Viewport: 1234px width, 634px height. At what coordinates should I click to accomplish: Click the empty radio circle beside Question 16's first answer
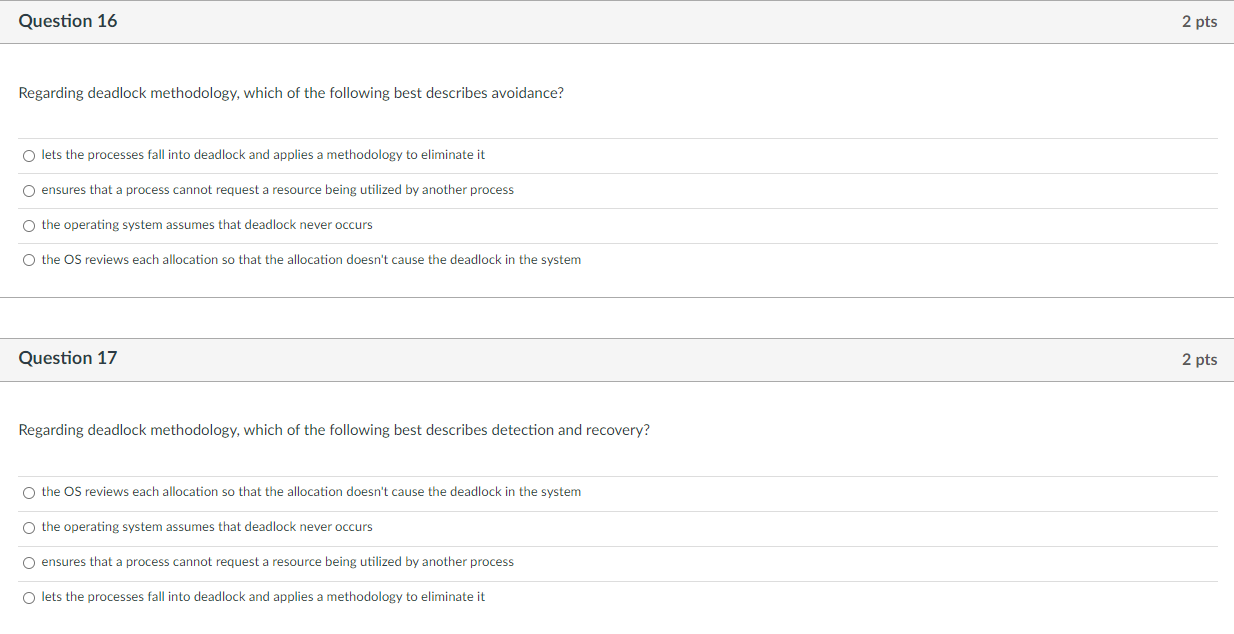29,155
